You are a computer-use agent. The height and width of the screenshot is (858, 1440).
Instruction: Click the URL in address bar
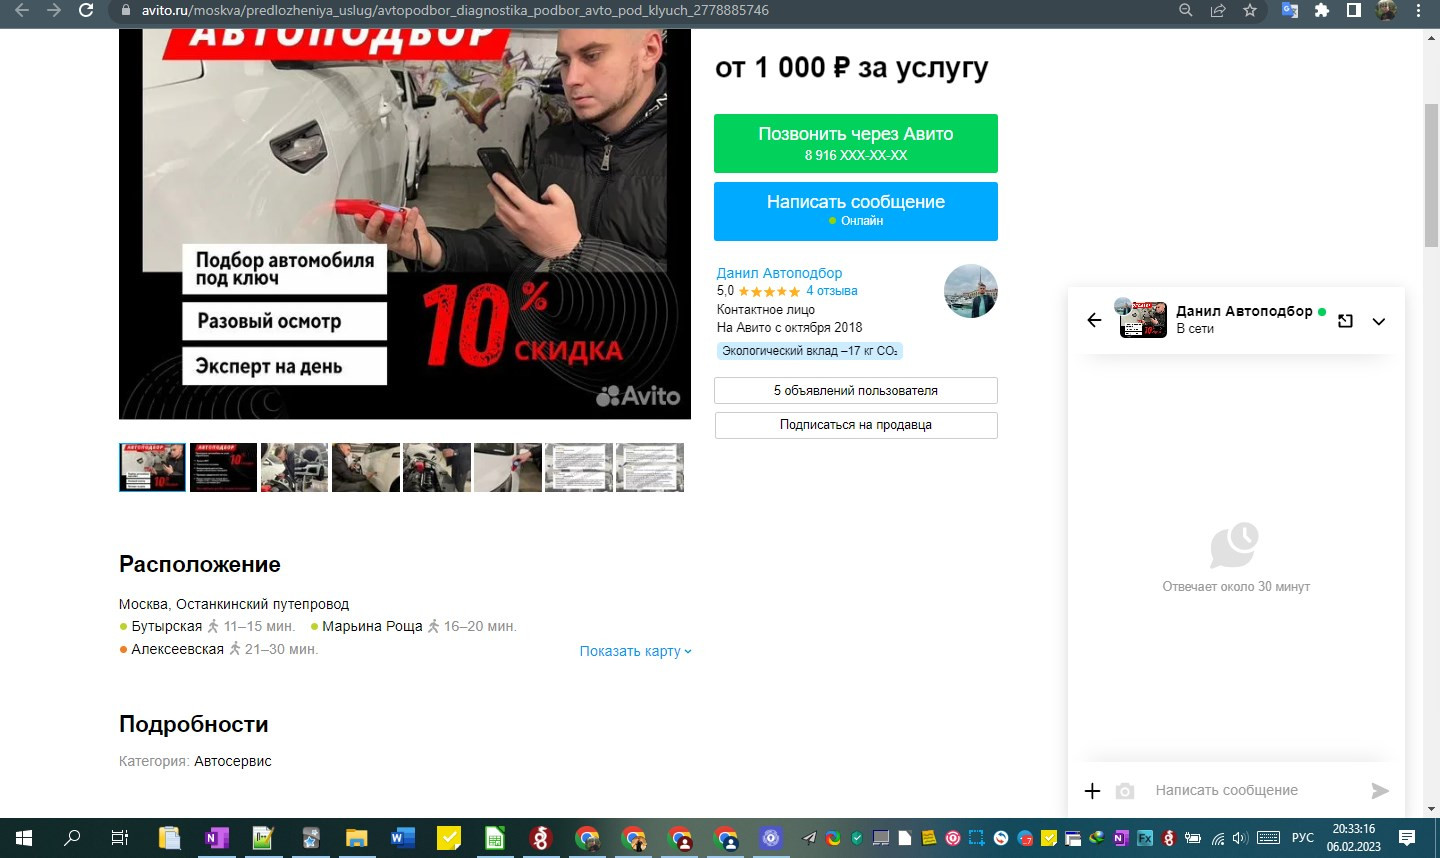pos(455,10)
